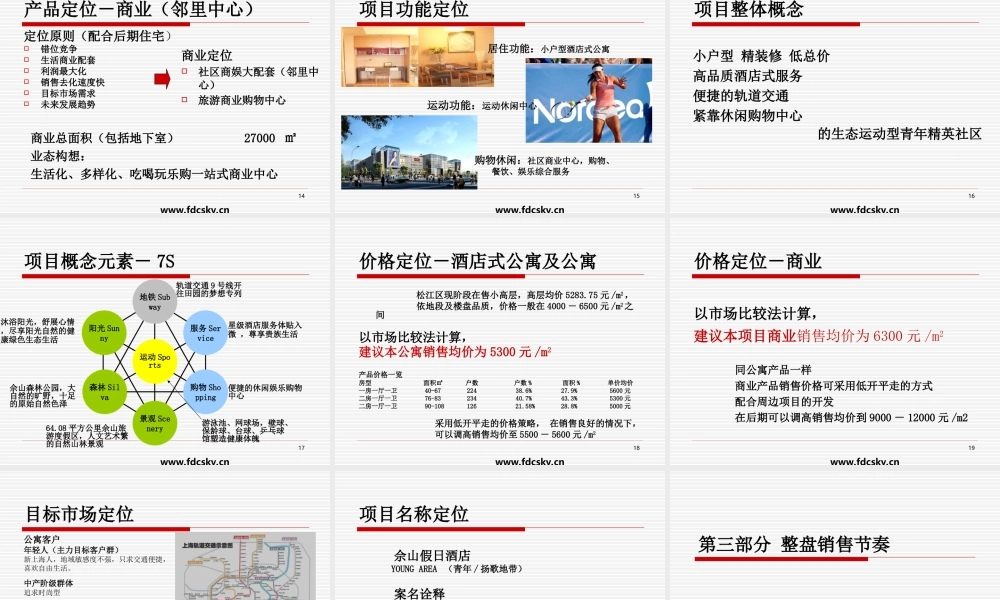Screen dimensions: 1000x600
Task: Click the 便捷的轨道交通 line
Action: click(741, 96)
